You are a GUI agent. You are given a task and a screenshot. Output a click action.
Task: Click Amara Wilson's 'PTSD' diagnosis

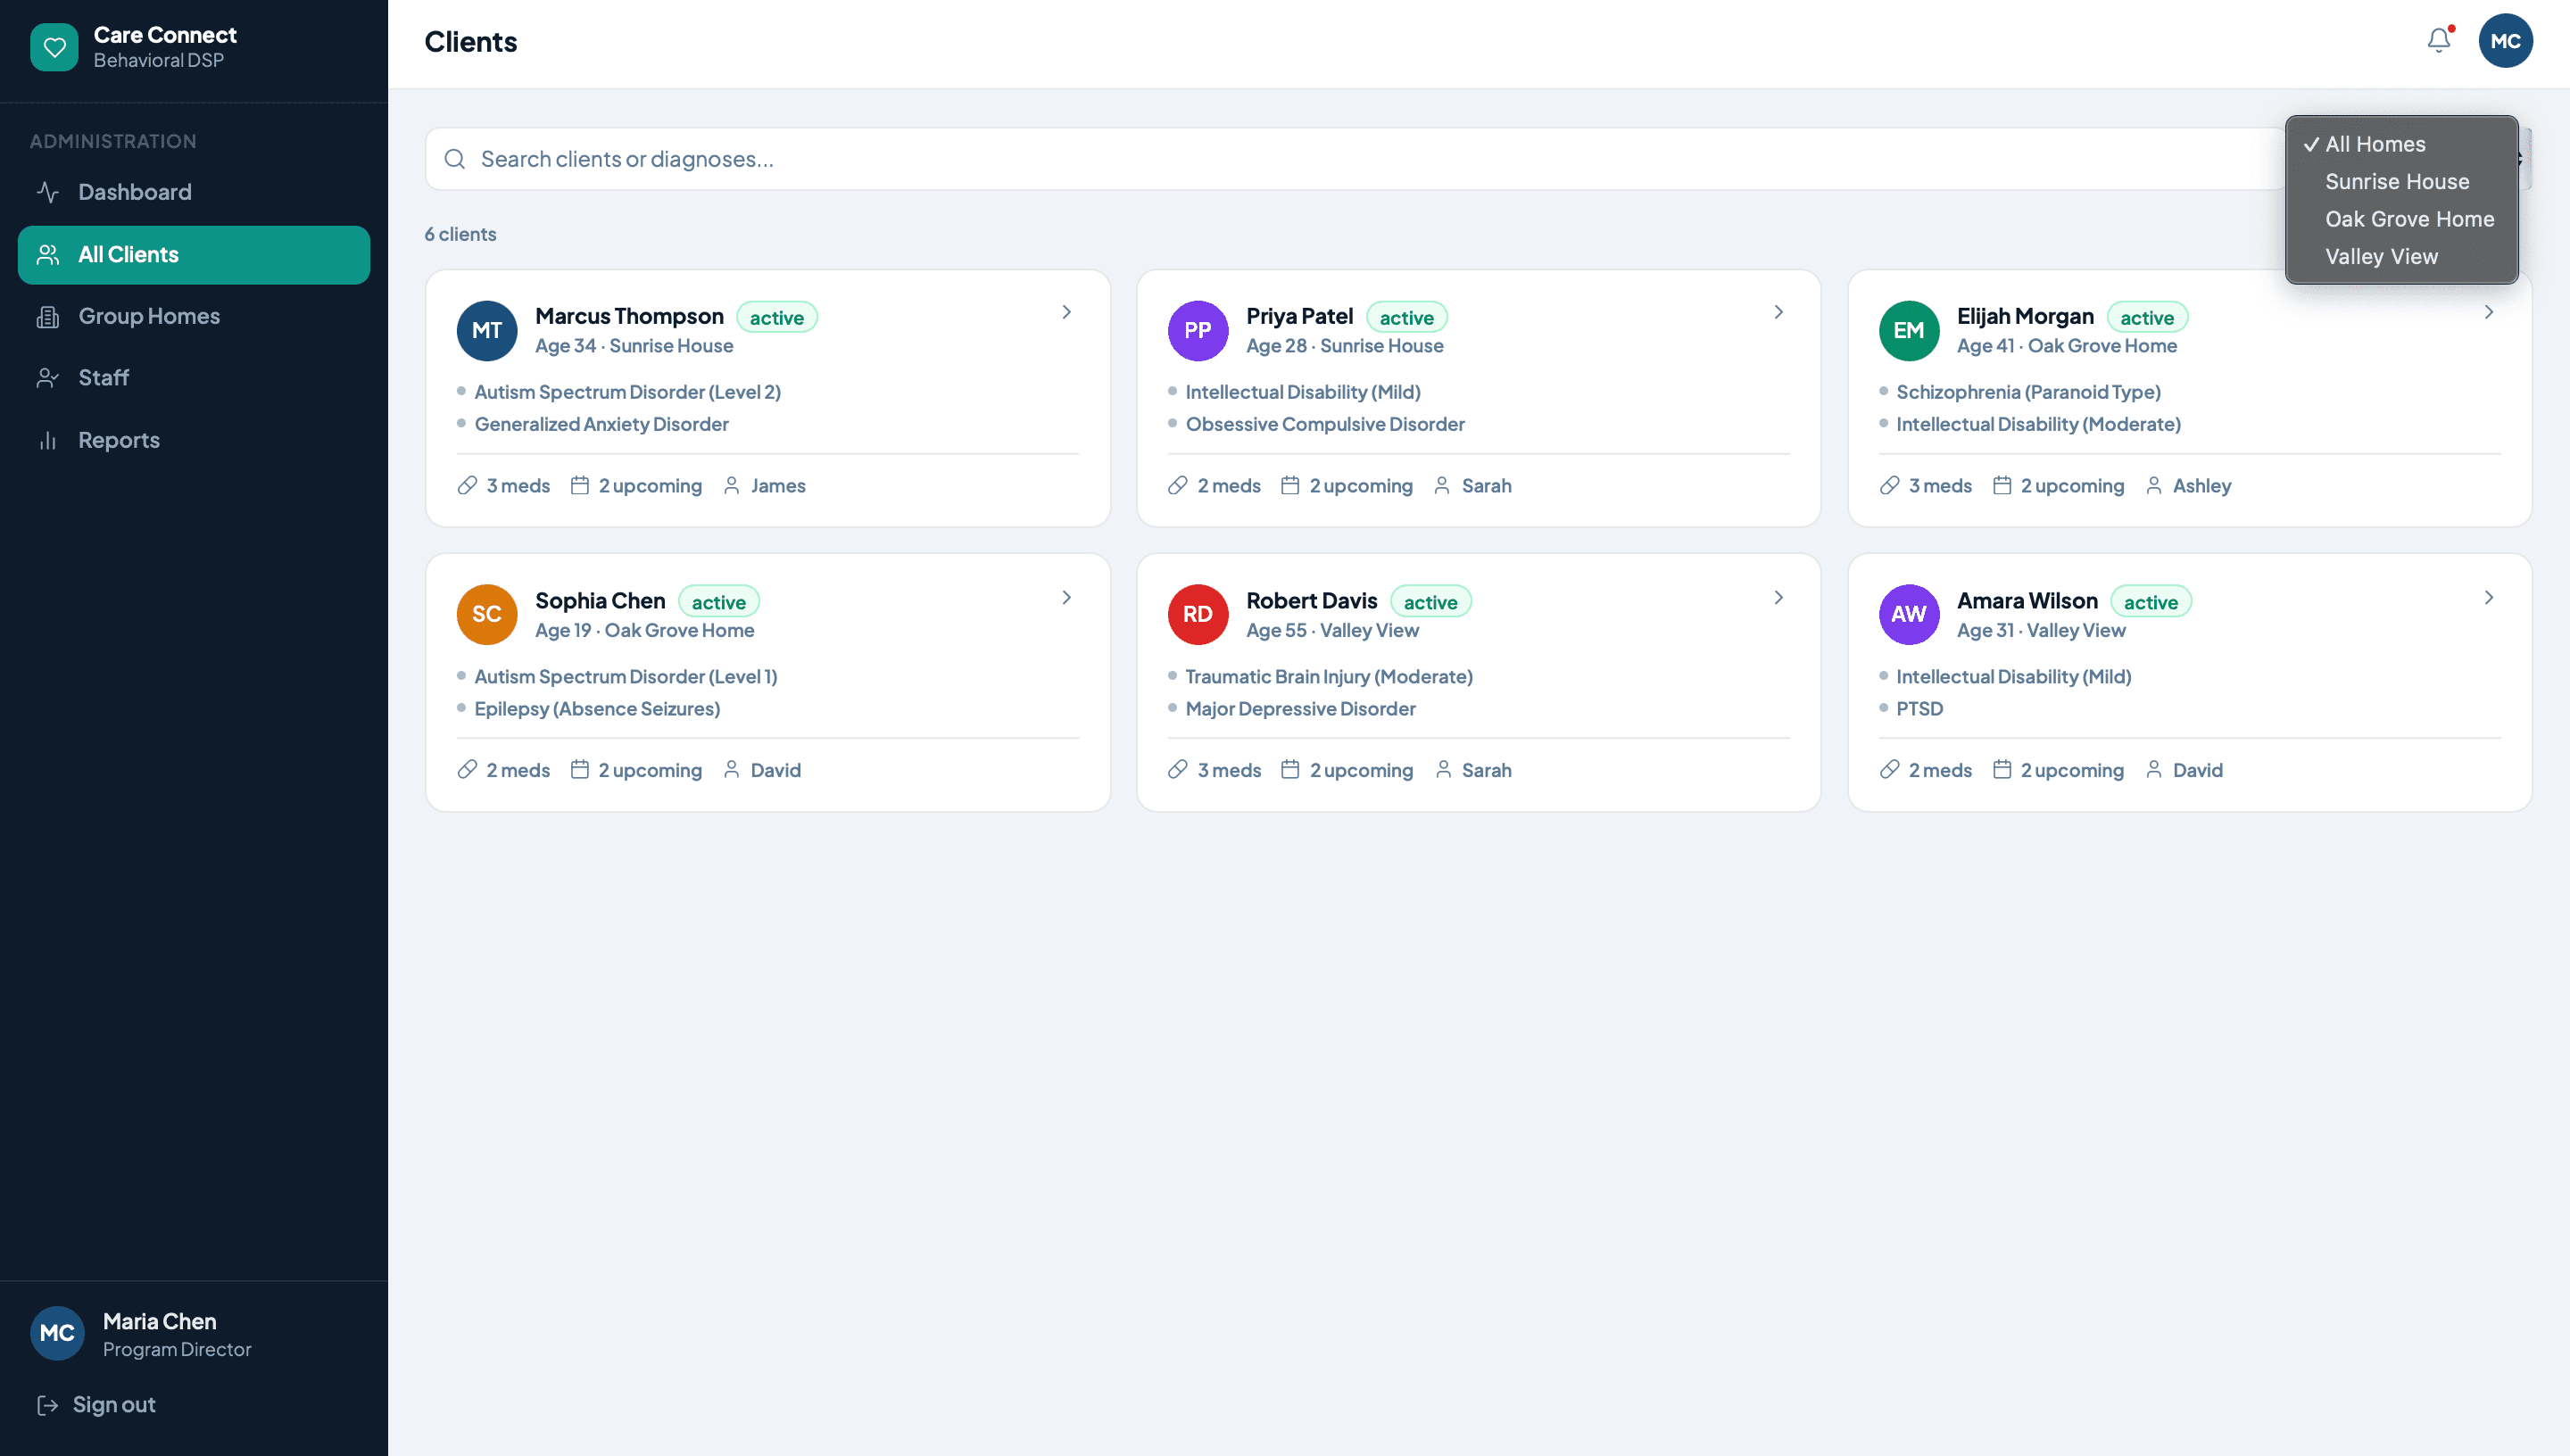(1920, 709)
